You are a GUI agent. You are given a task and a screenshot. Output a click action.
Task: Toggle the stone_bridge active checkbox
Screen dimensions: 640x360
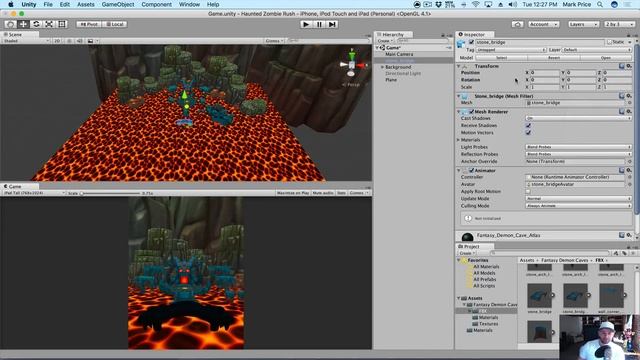point(471,42)
